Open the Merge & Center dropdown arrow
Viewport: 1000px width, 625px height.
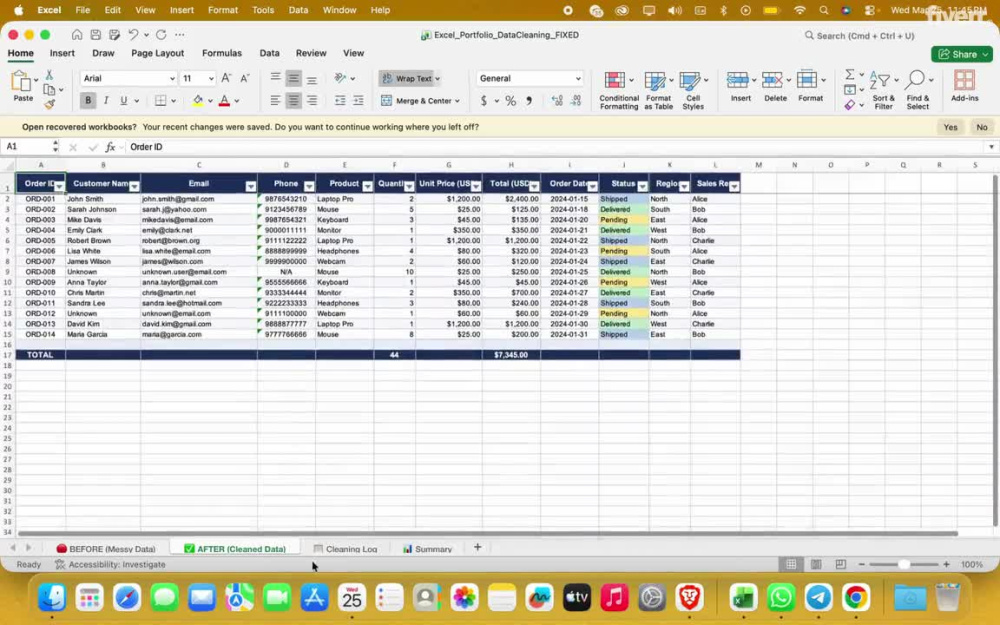click(x=457, y=101)
